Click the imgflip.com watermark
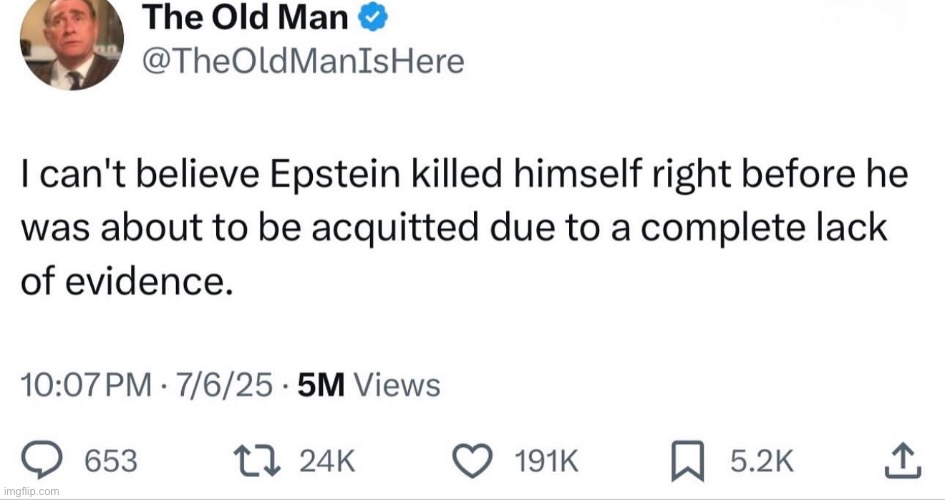The image size is (945, 500). (x=31, y=491)
